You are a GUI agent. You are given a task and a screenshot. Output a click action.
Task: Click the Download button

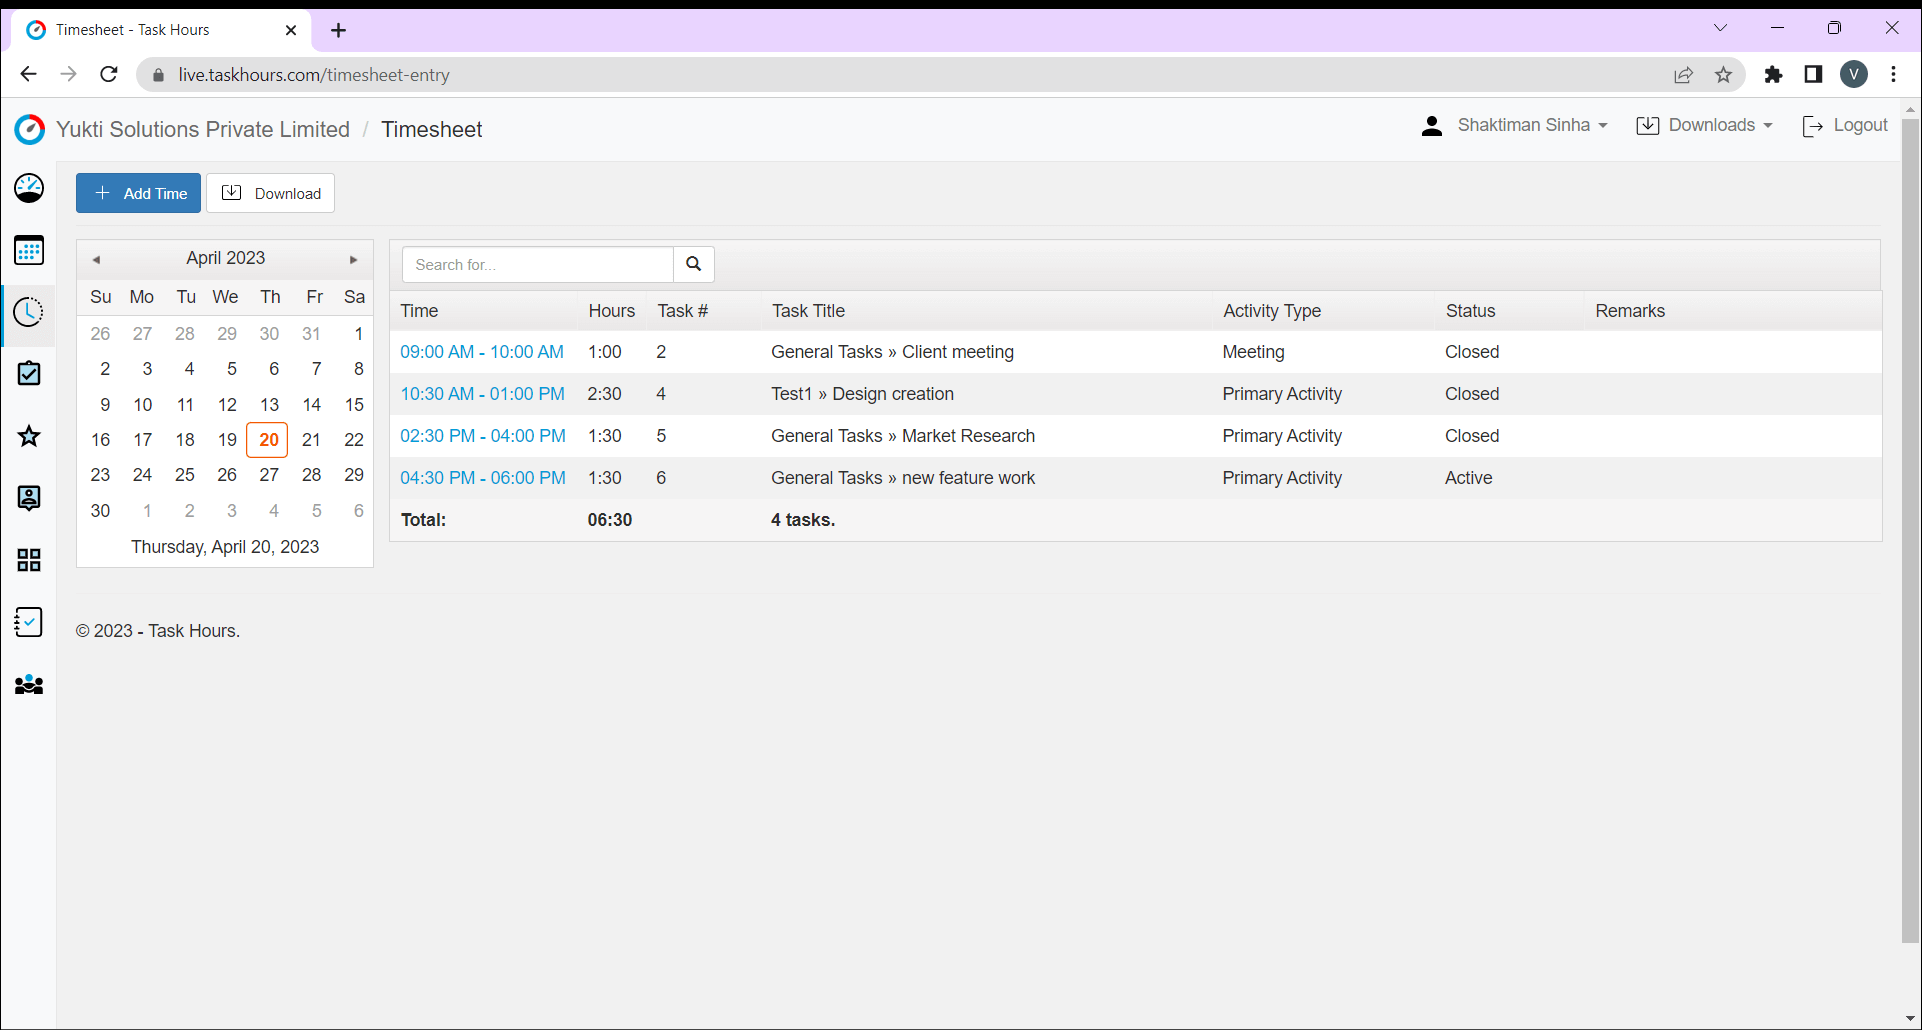[x=270, y=193]
